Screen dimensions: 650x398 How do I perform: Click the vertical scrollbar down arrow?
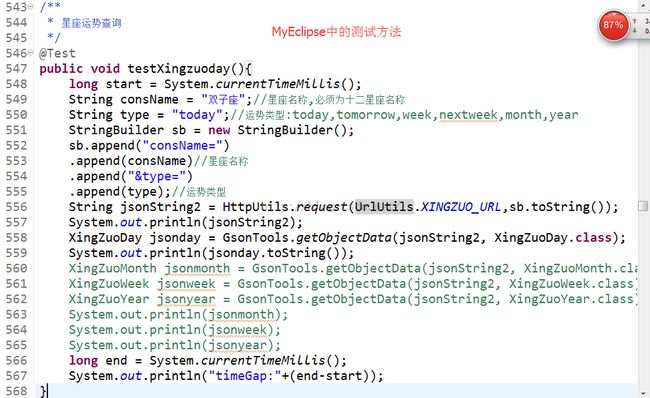(x=643, y=393)
